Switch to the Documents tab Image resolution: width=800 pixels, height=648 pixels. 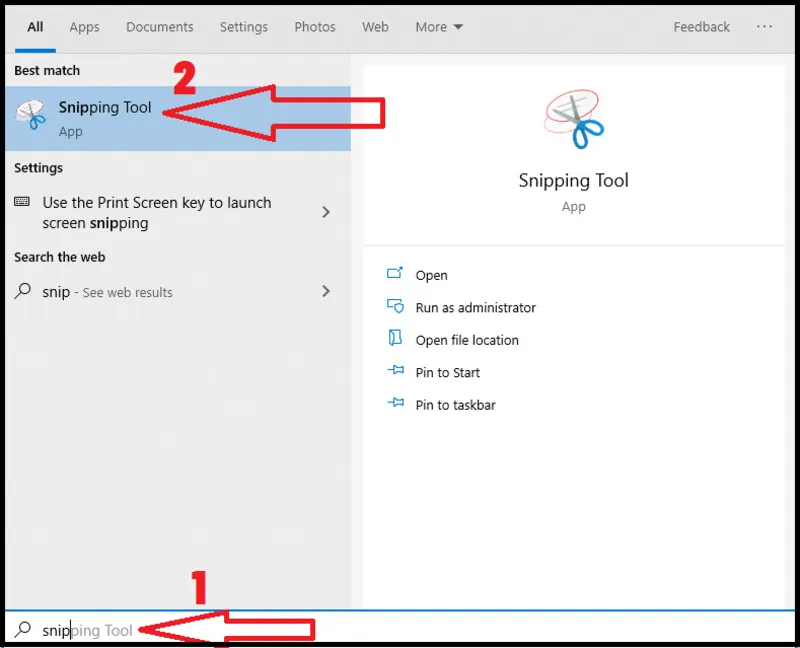click(x=160, y=27)
